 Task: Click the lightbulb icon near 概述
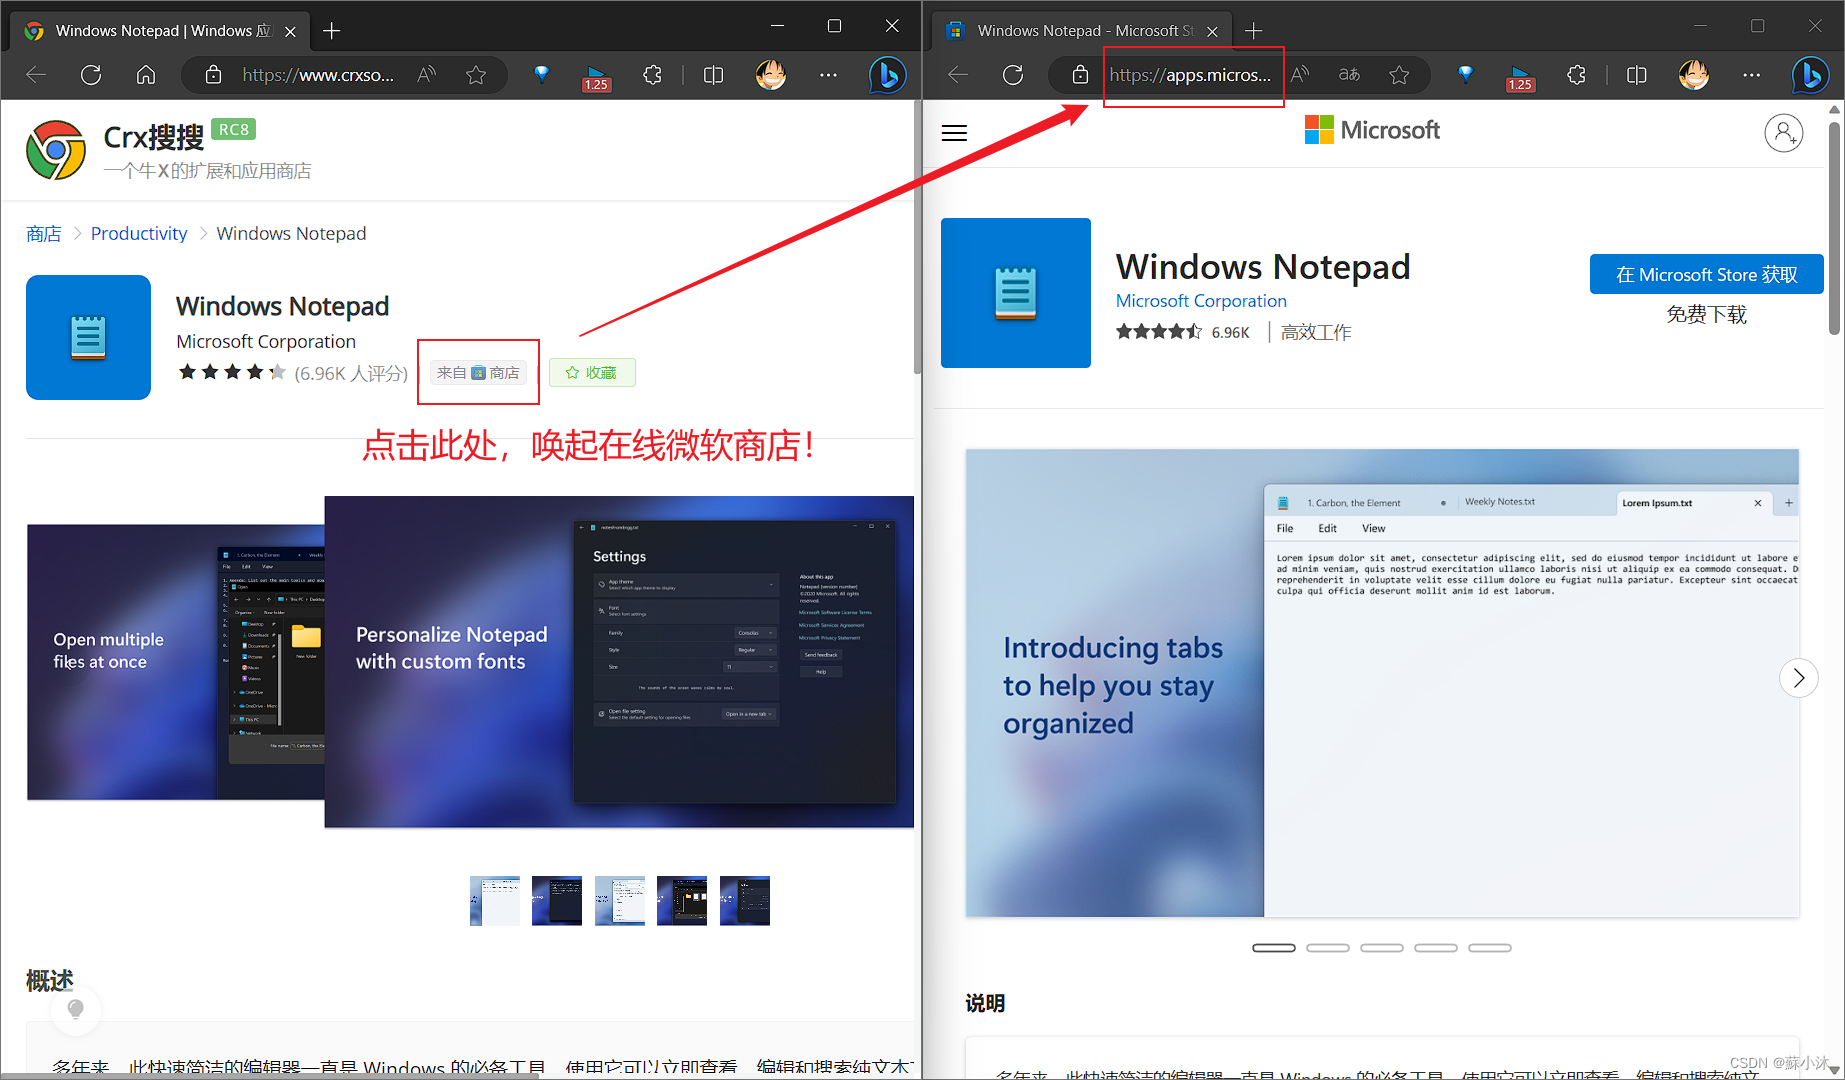(75, 1010)
